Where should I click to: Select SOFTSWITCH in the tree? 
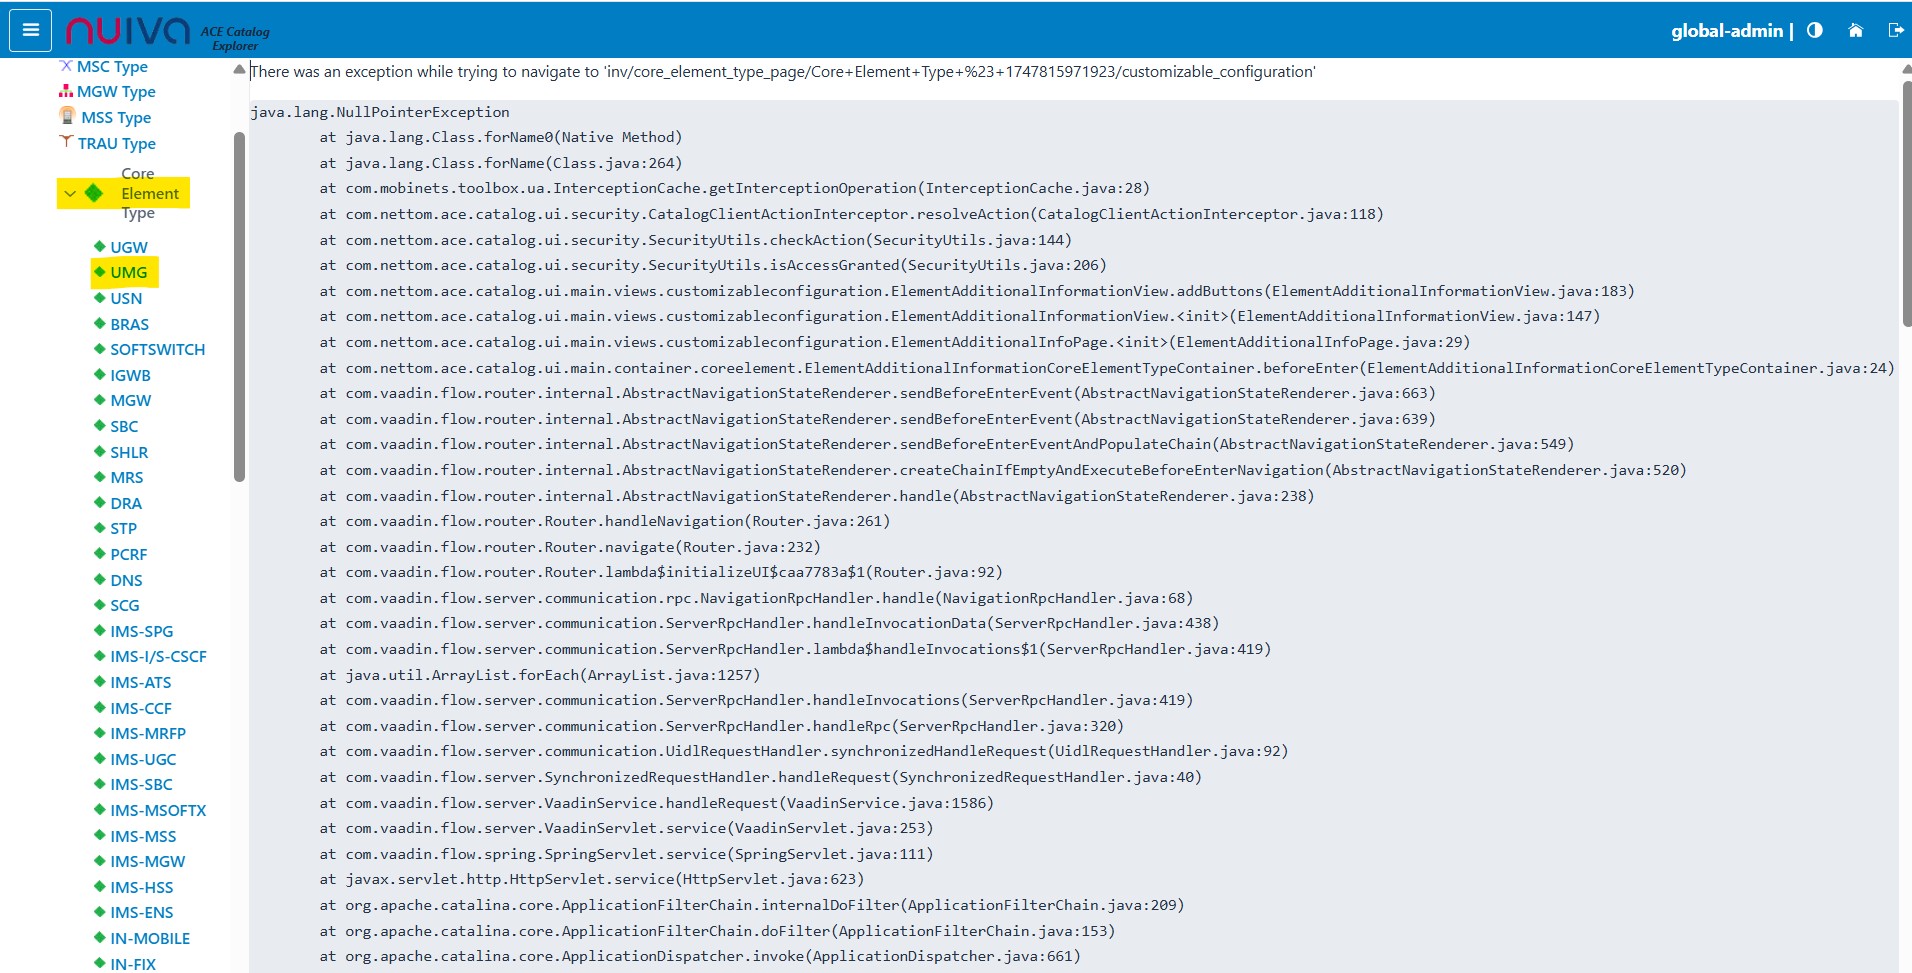tap(157, 349)
